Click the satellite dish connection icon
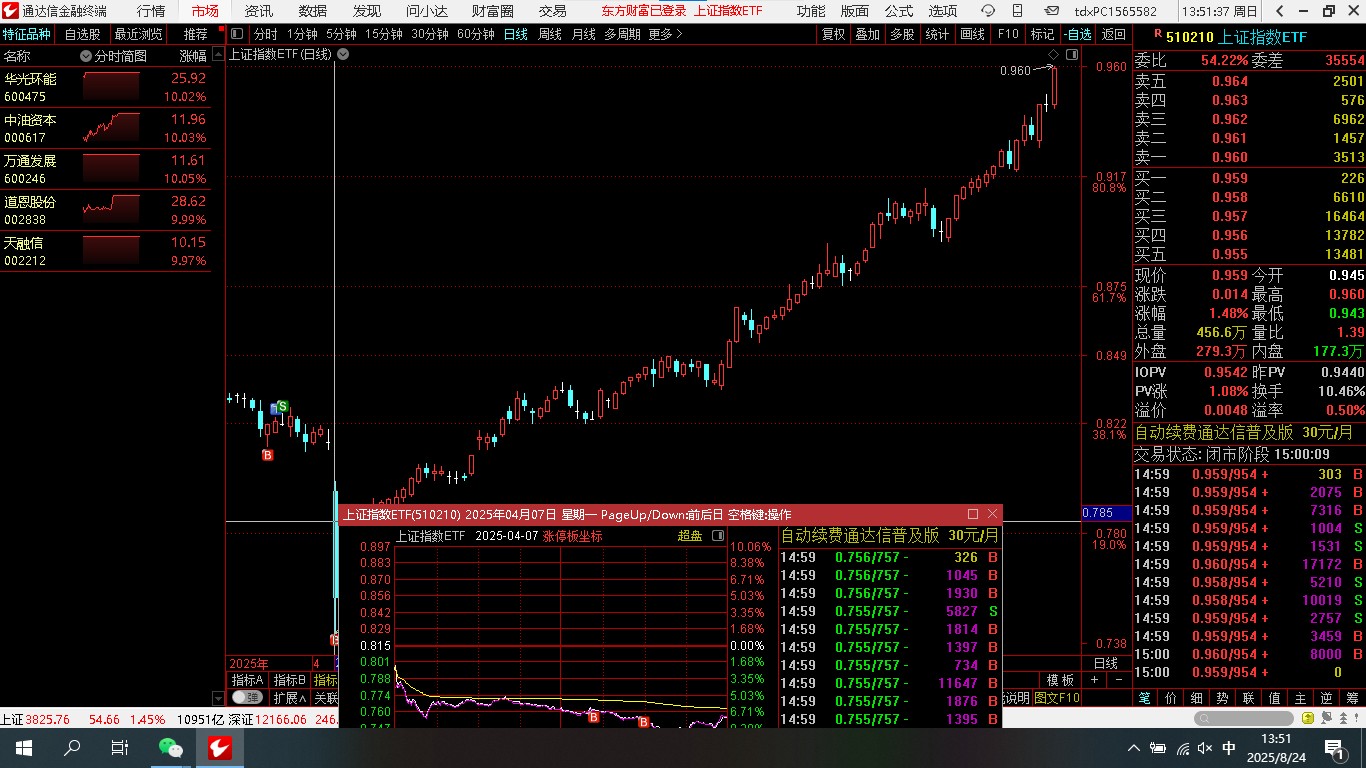This screenshot has height=768, width=1366. click(1326, 718)
